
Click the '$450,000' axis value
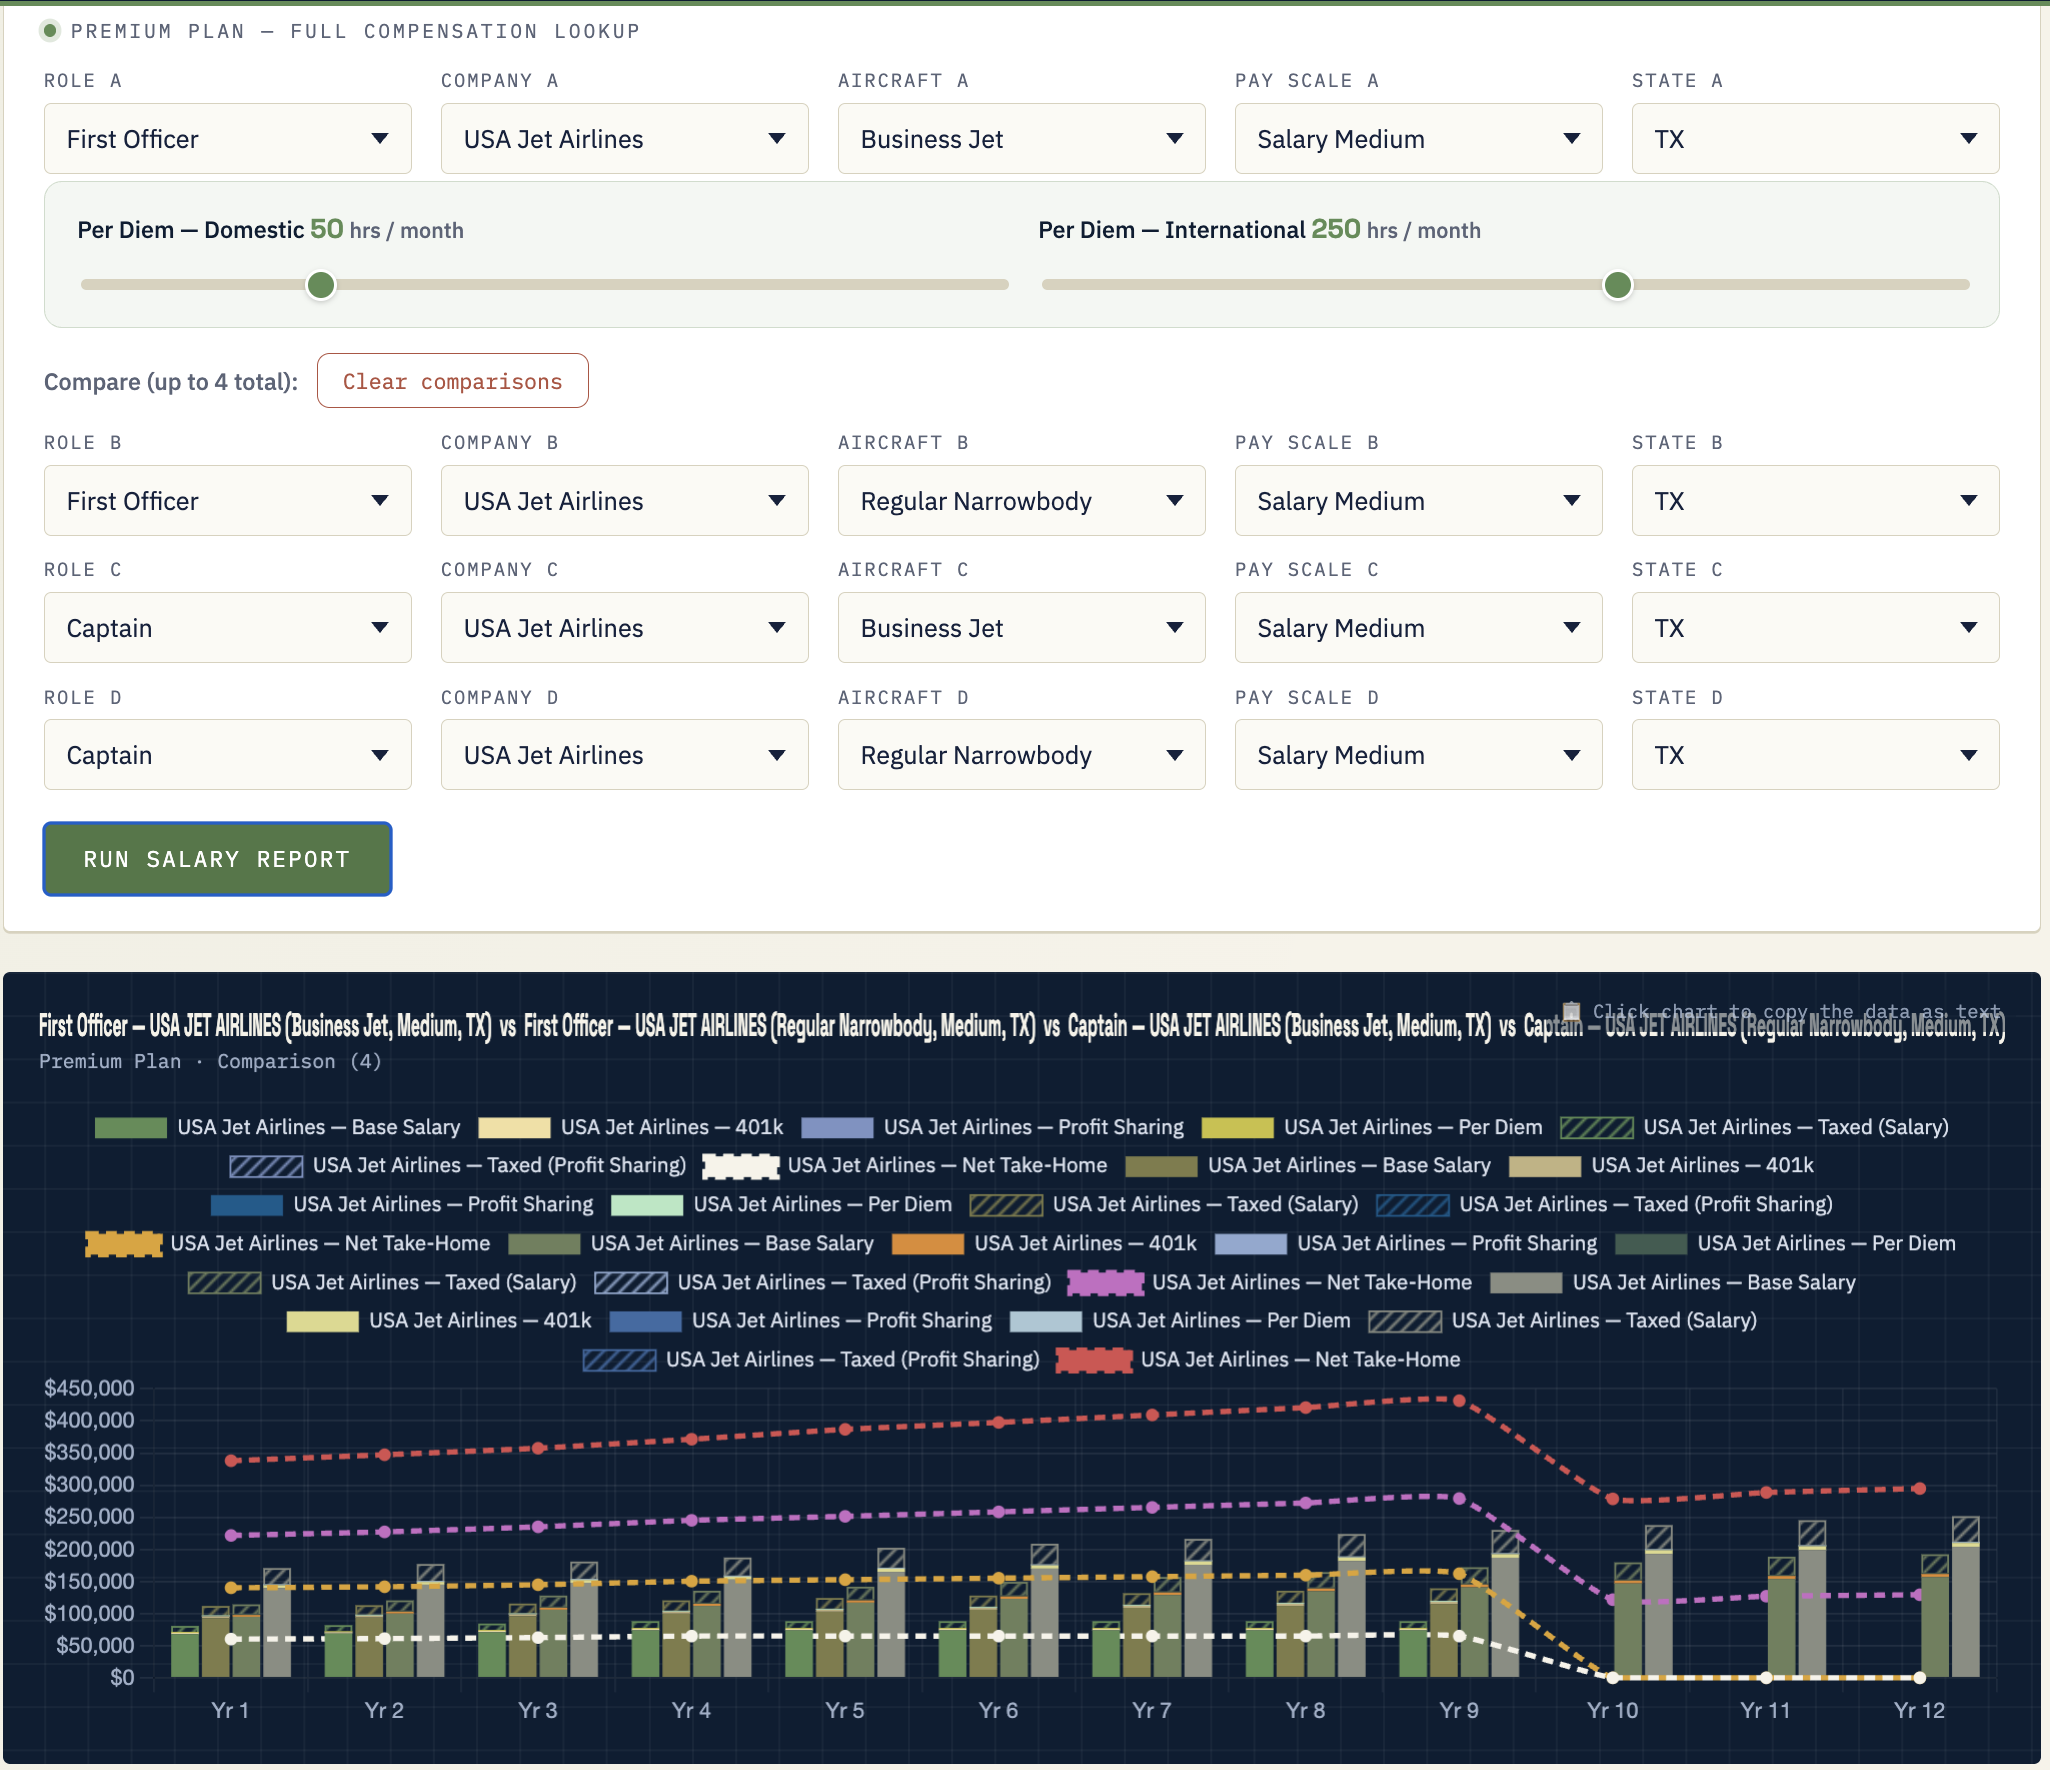click(89, 1388)
